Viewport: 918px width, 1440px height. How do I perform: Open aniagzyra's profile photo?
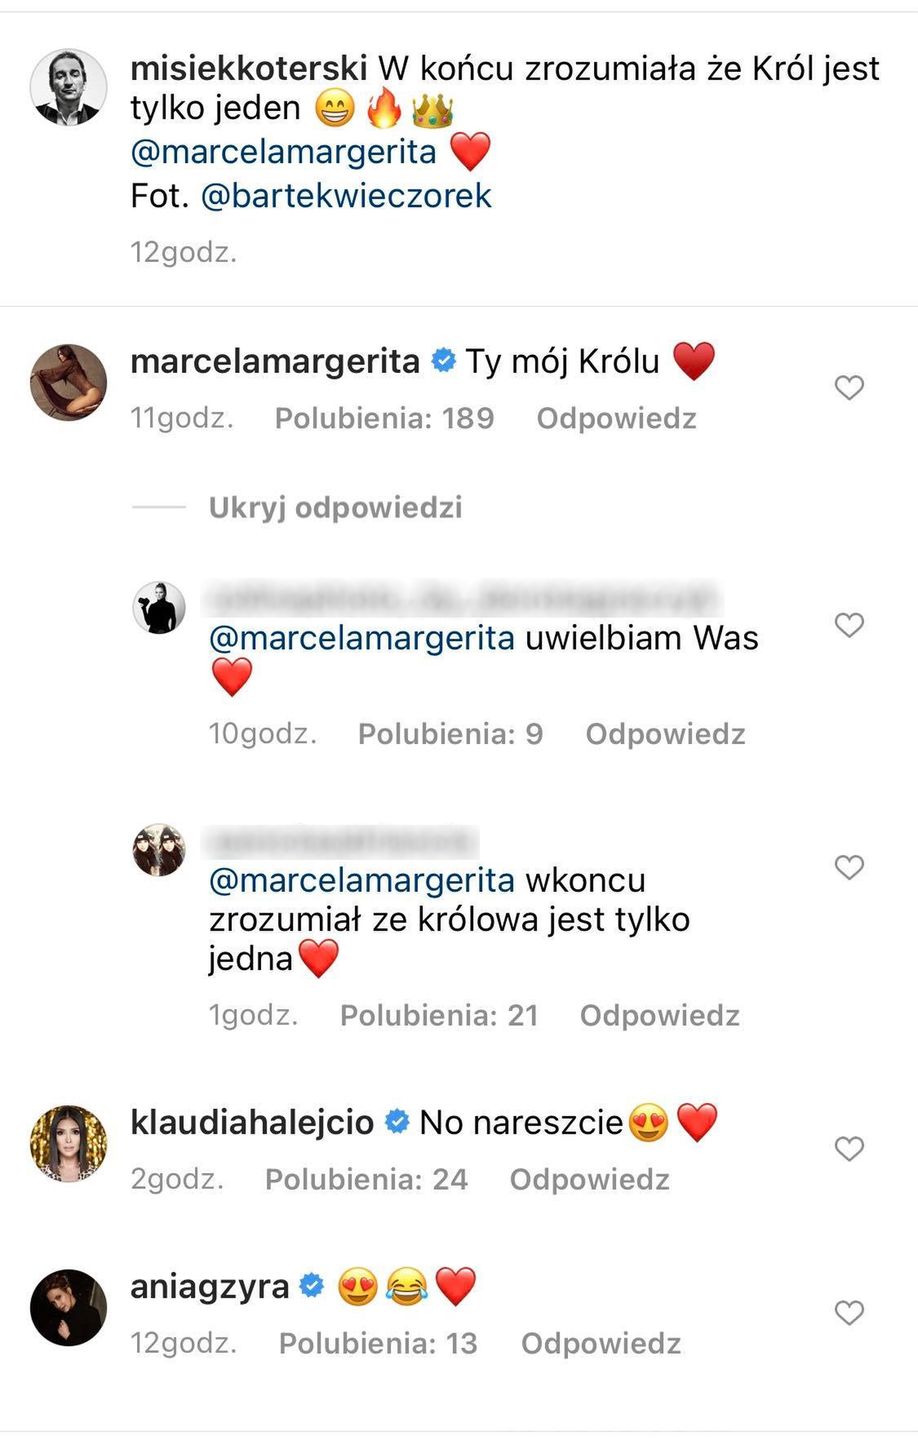68,1307
